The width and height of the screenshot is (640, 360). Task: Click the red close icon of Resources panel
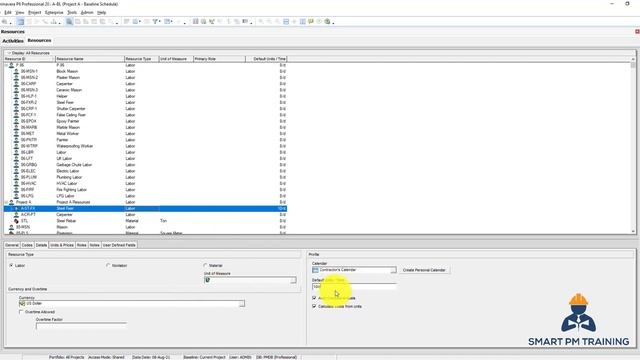coord(637,31)
